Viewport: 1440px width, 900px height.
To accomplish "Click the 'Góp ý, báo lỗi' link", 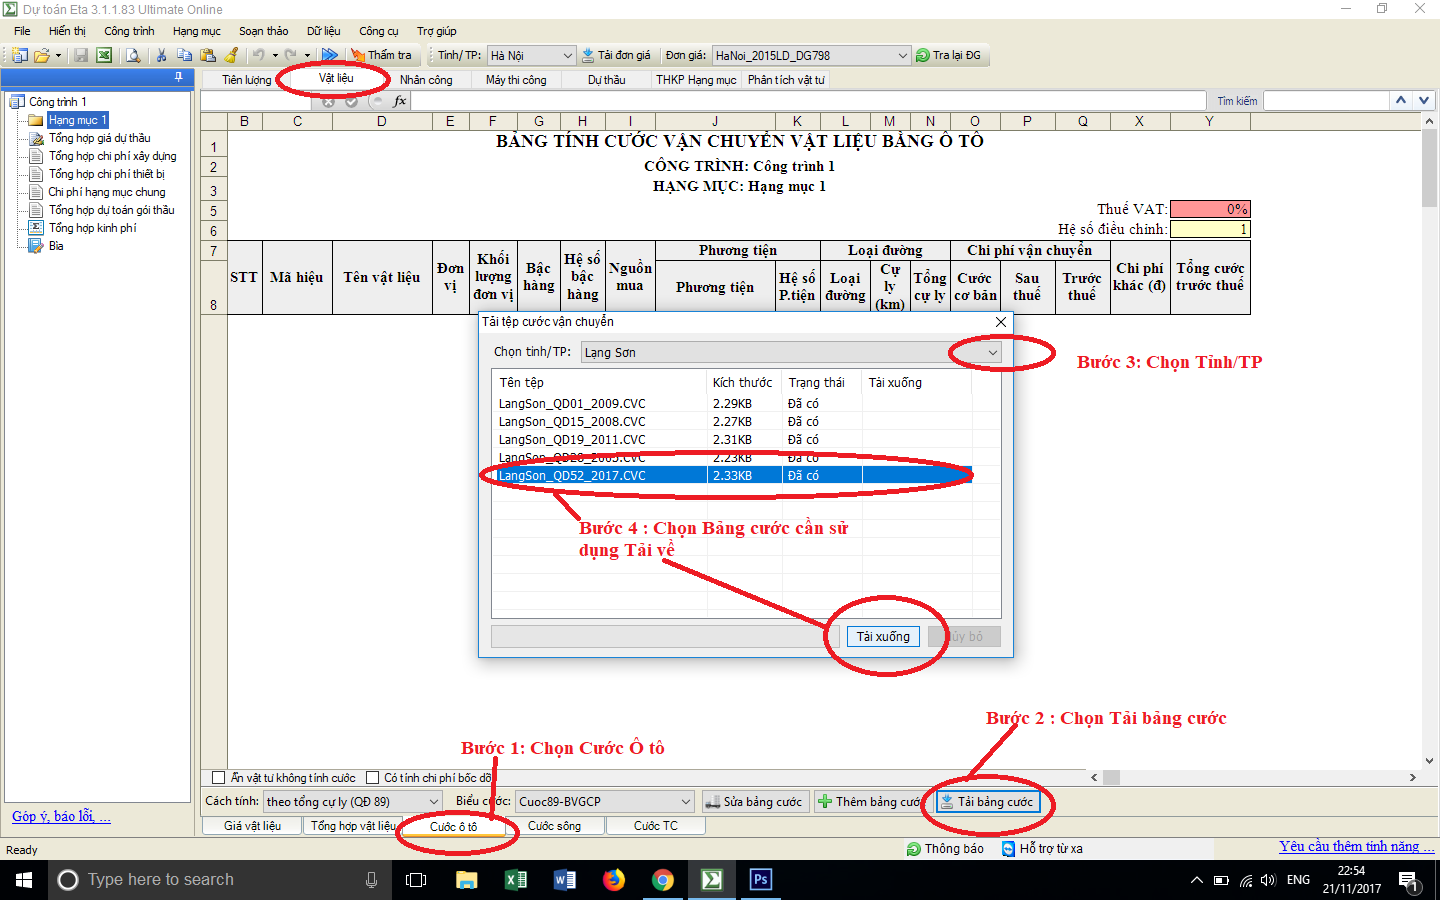I will pyautogui.click(x=61, y=817).
